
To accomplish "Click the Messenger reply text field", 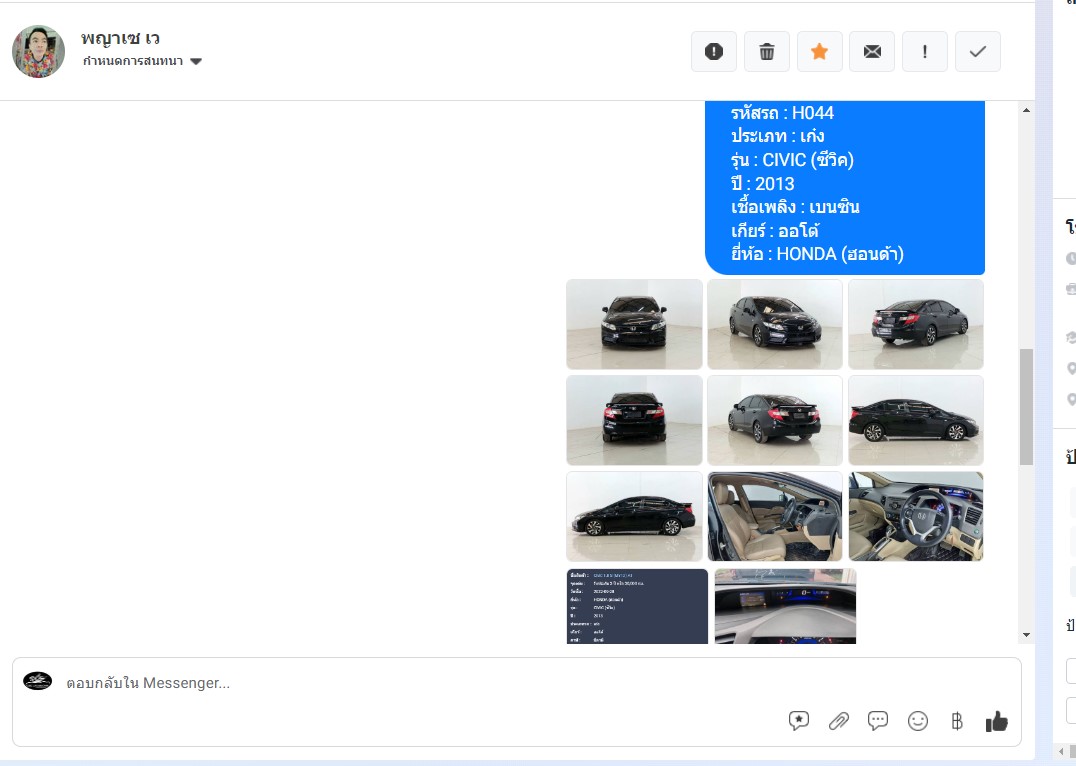I will coord(400,683).
